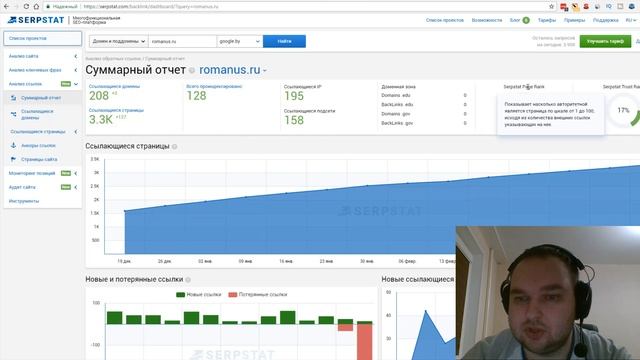Click Всего проиндексировано metric label
The width and height of the screenshot is (640, 360).
click(x=214, y=87)
